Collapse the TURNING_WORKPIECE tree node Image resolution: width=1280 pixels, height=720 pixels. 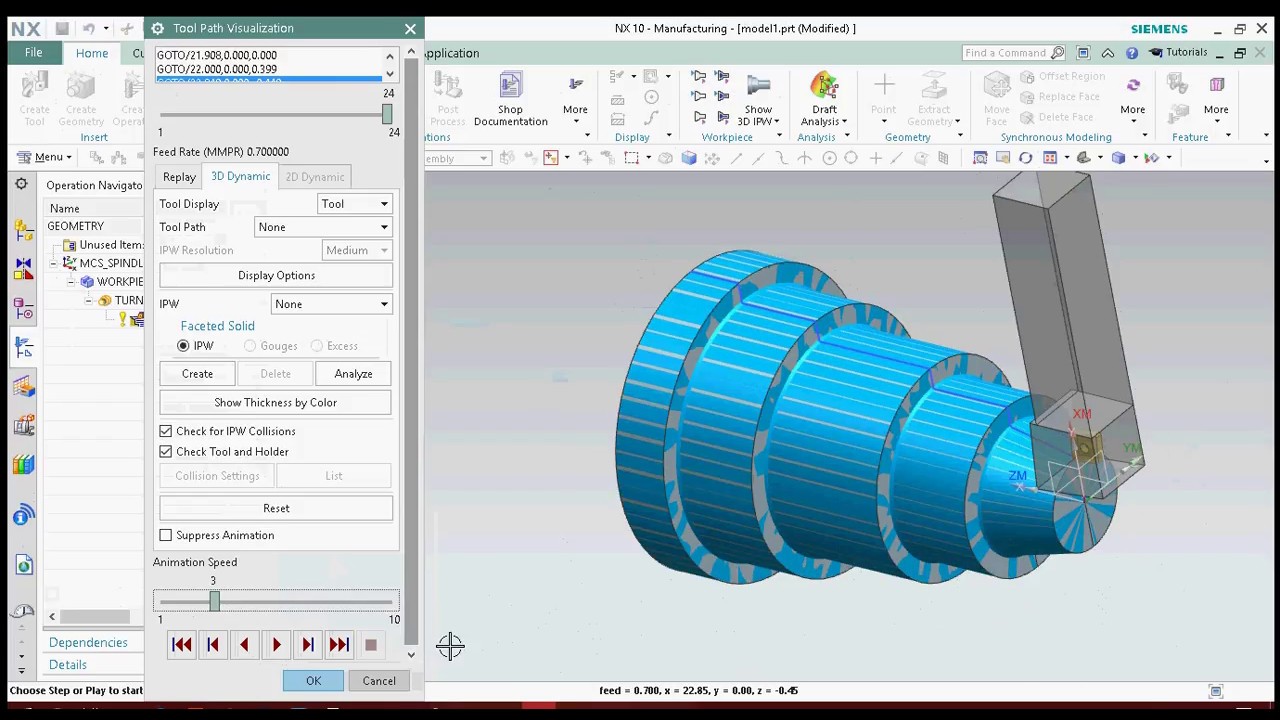coord(88,300)
